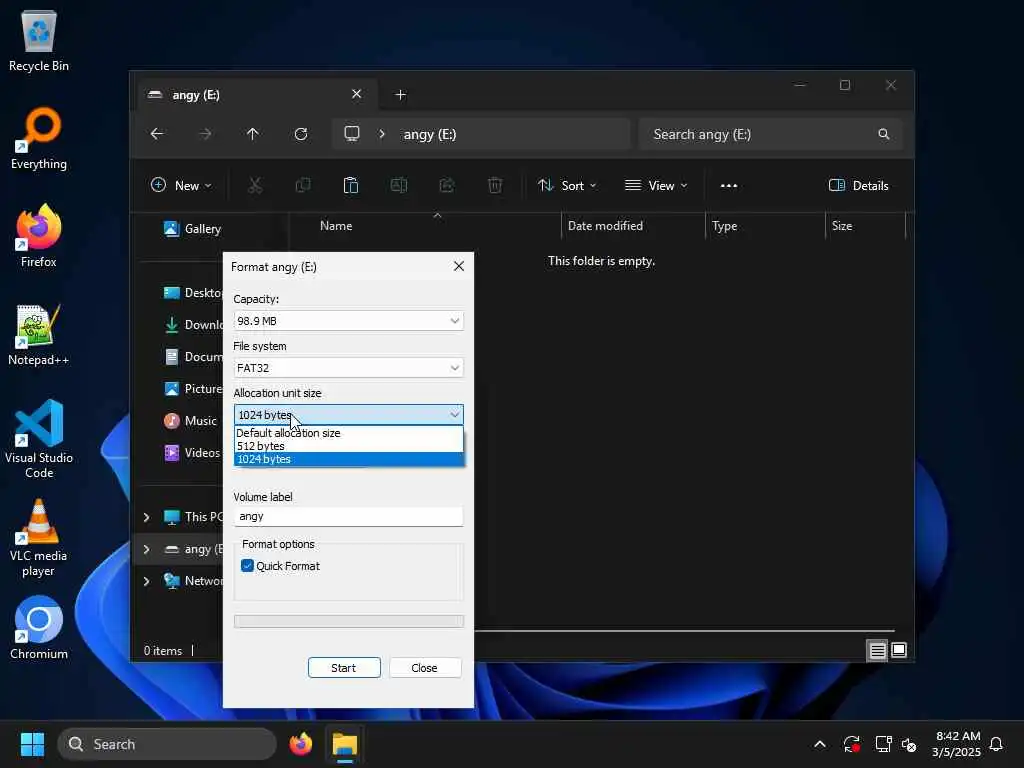Select 1024 bytes option in list

click(x=348, y=459)
